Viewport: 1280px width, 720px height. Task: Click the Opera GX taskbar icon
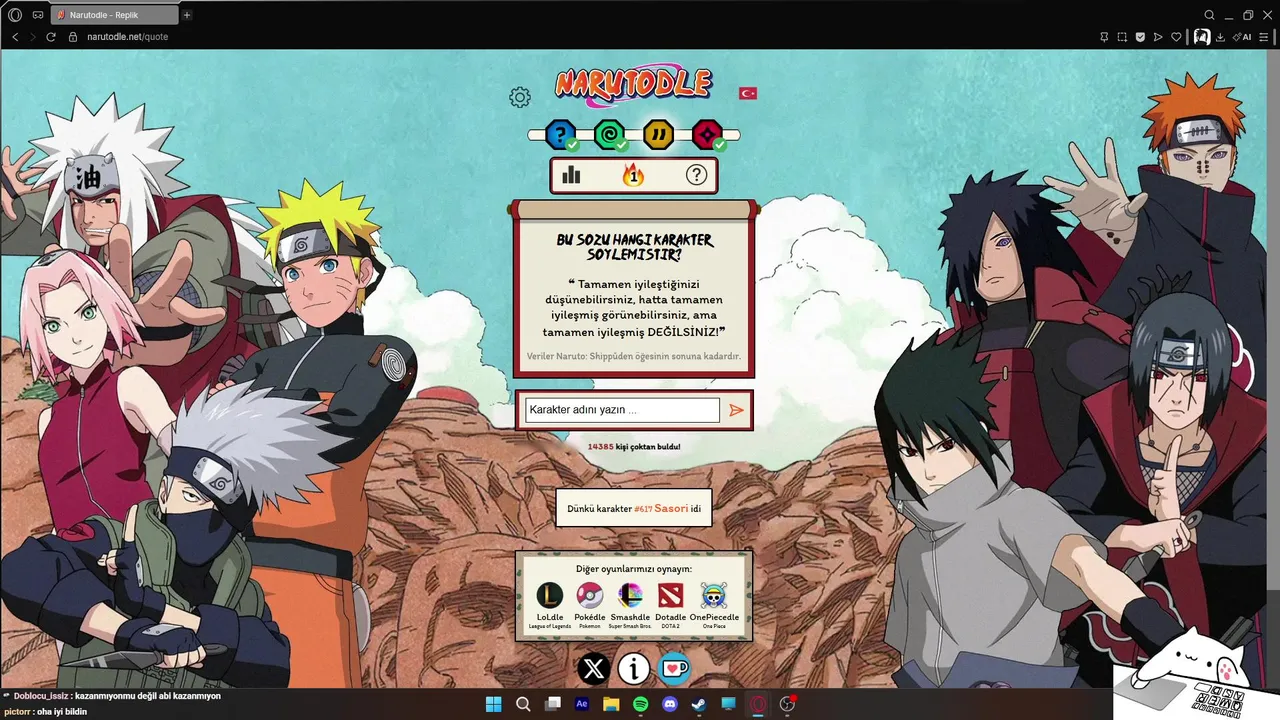click(758, 704)
